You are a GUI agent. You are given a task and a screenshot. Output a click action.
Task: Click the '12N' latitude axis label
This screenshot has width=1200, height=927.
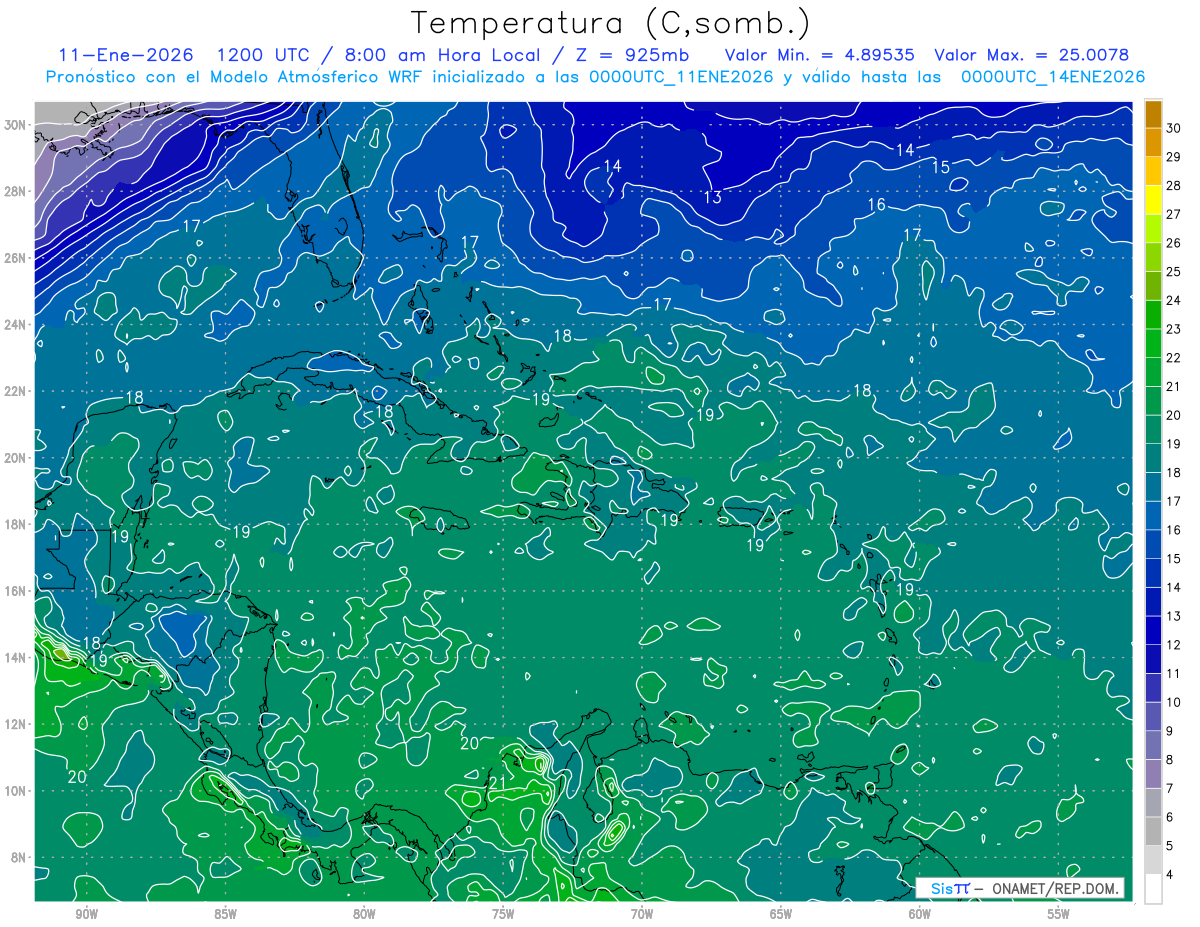pyautogui.click(x=16, y=724)
